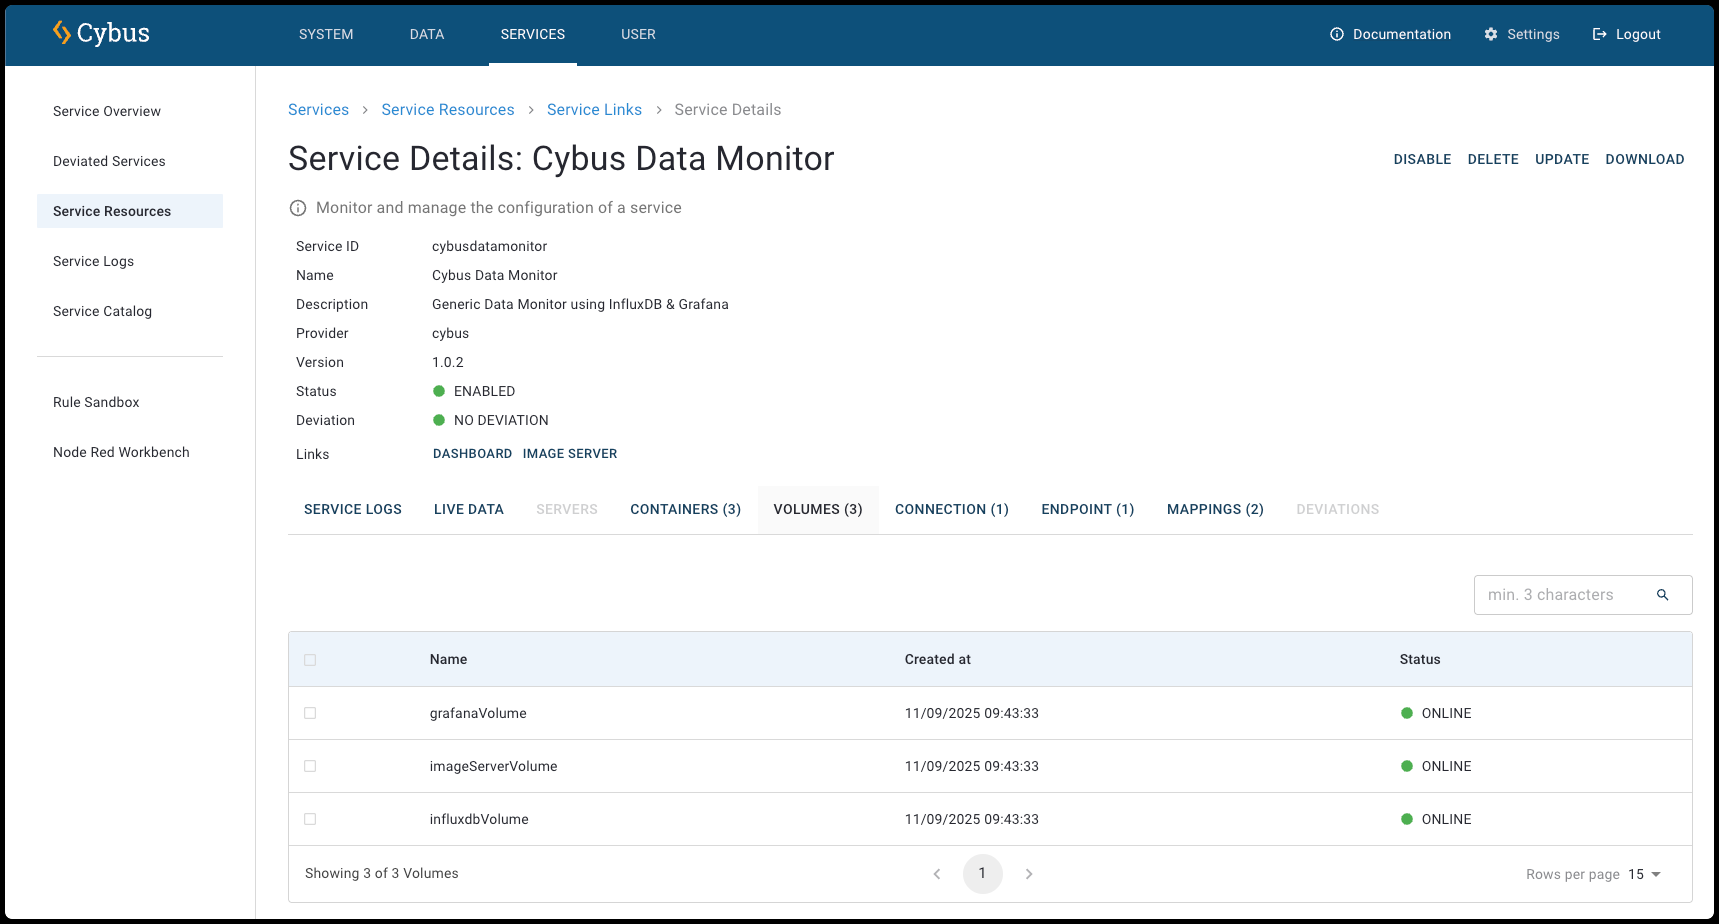
Task: Tick the imageServerVolume checkbox
Action: tap(310, 766)
